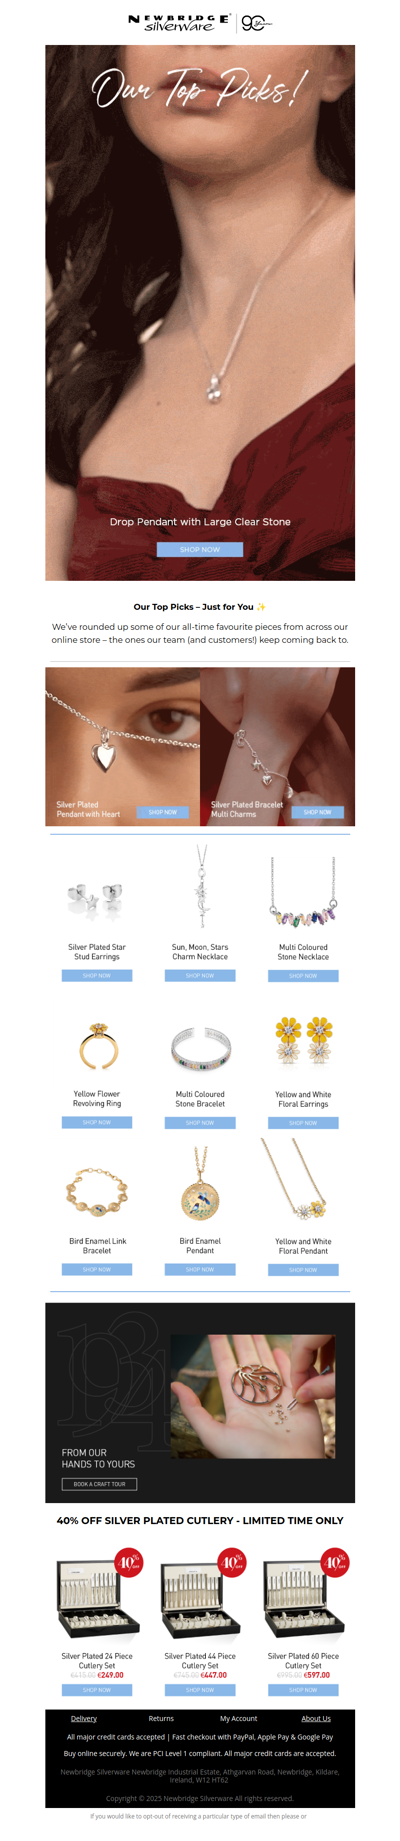Open the Bird Enamel Link Bracelet image
400x1841 pixels.
click(x=97, y=1191)
